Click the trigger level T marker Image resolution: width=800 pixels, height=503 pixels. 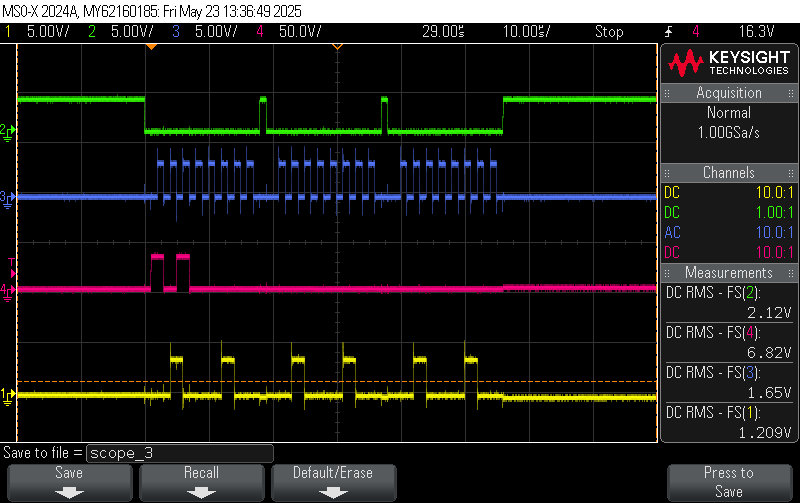(x=12, y=268)
